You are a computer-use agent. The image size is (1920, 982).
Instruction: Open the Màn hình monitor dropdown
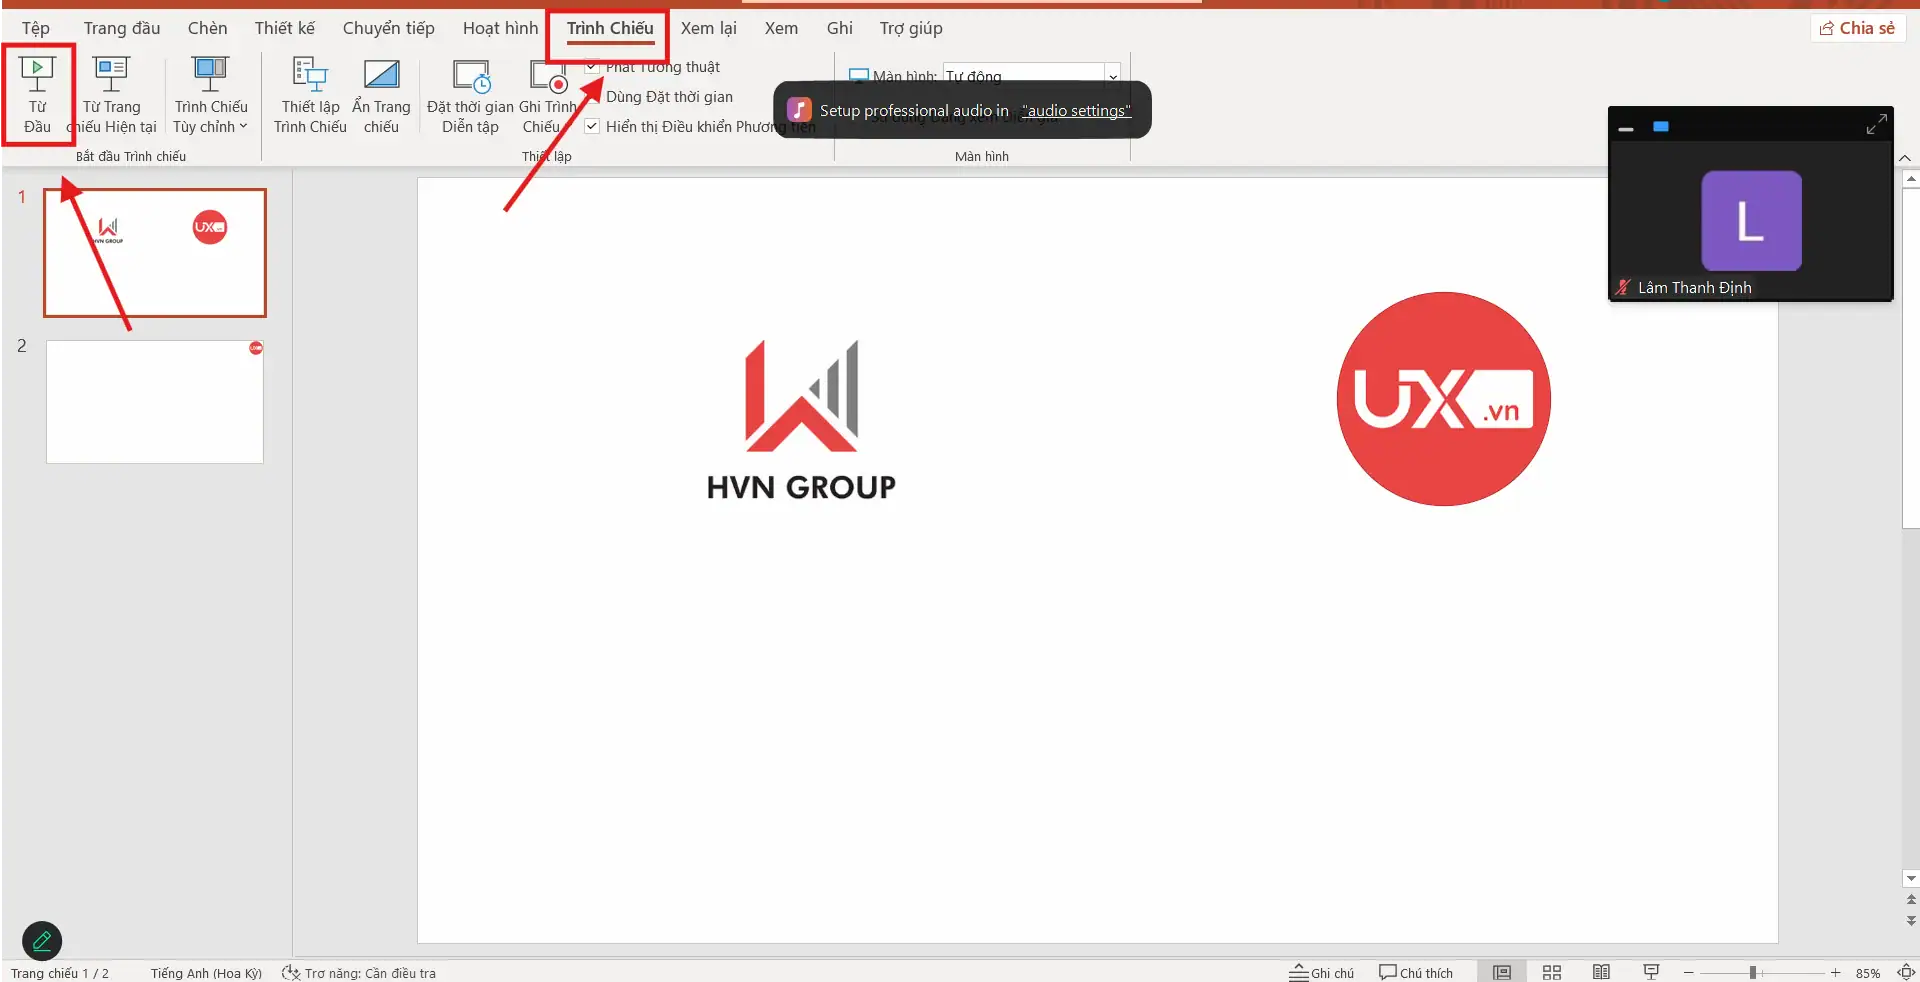click(1112, 76)
